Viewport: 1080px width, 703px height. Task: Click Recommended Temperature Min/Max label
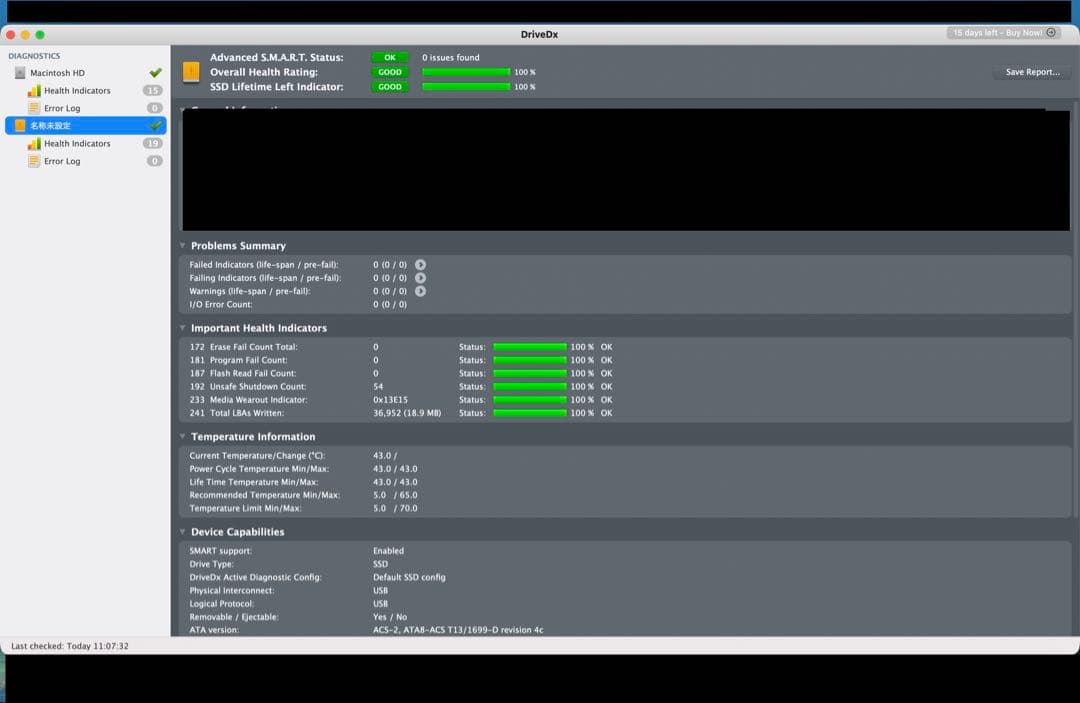click(x=264, y=495)
